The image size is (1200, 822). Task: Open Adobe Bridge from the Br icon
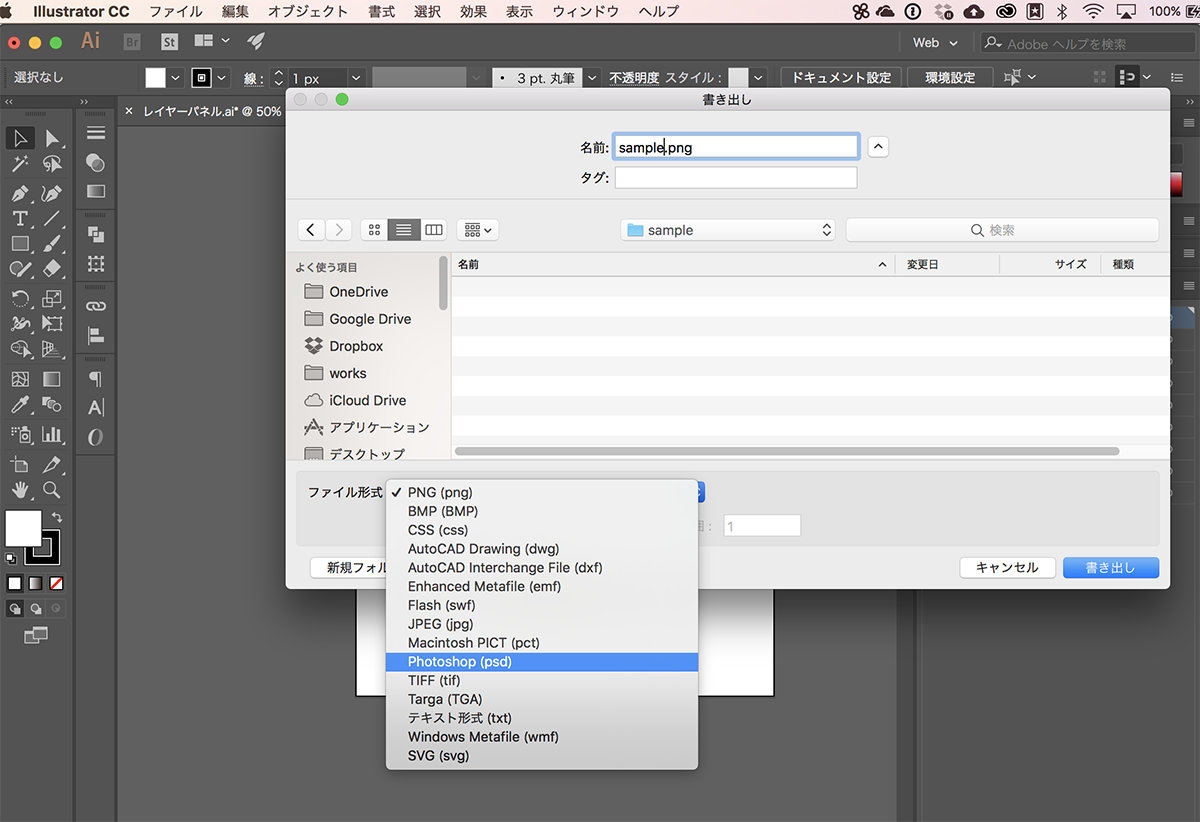point(131,42)
